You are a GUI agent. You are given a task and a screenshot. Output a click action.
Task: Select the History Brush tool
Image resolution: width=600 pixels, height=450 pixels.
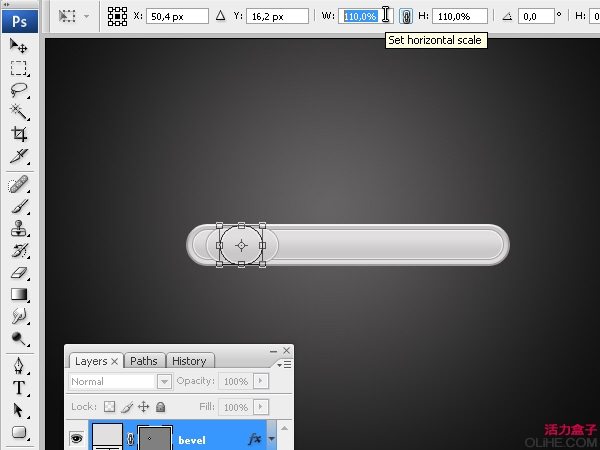(x=18, y=251)
